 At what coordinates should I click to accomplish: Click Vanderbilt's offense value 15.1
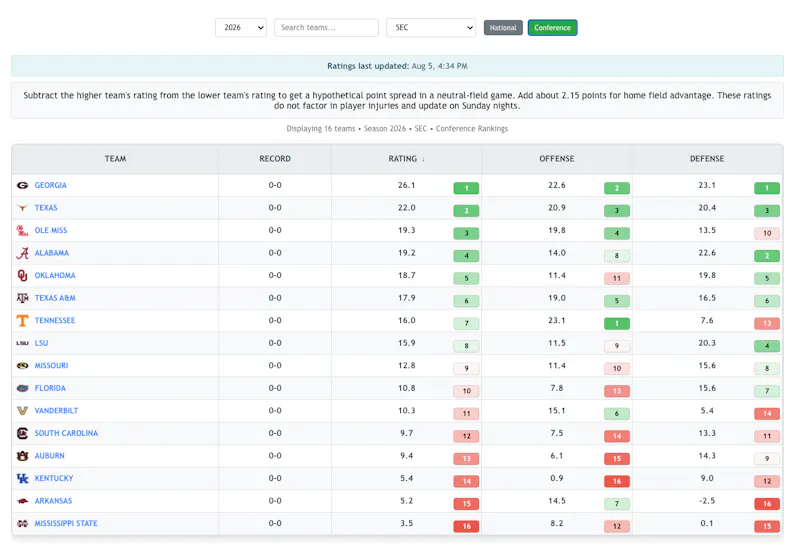557,411
